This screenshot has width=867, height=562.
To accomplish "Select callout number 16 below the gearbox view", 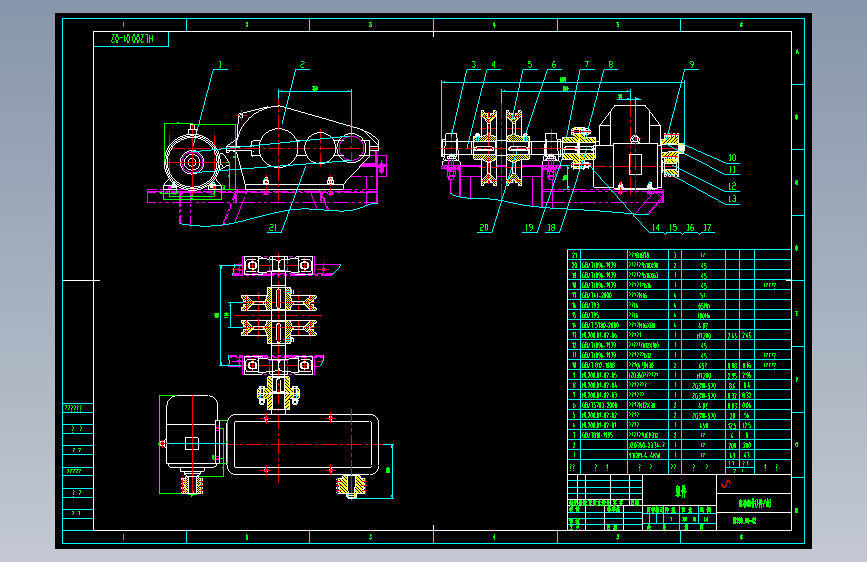I will coord(690,227).
